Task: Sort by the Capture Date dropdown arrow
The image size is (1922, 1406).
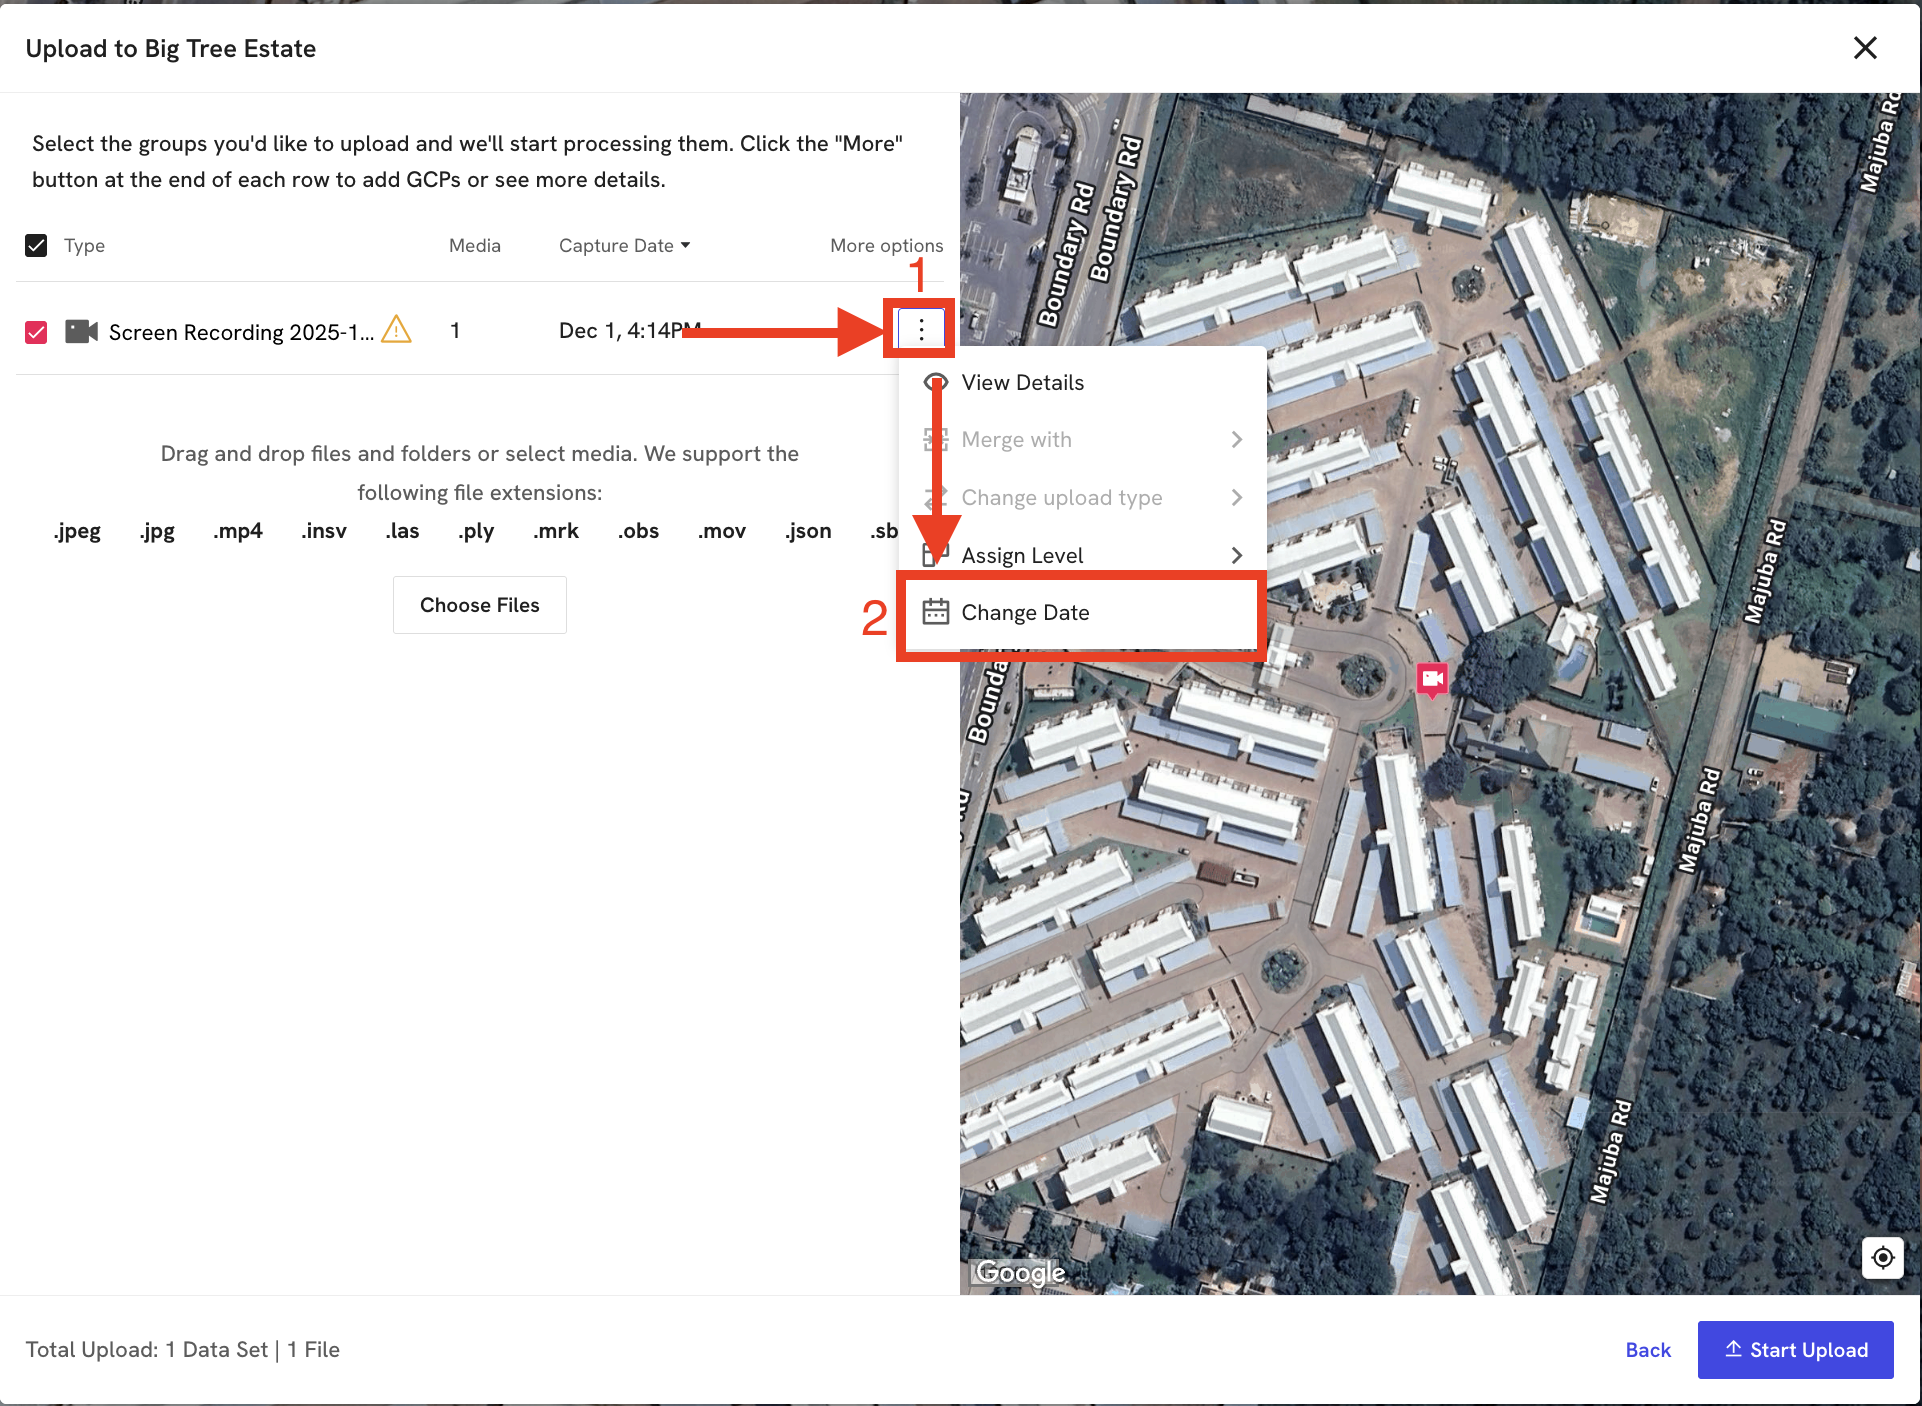Action: coord(686,245)
